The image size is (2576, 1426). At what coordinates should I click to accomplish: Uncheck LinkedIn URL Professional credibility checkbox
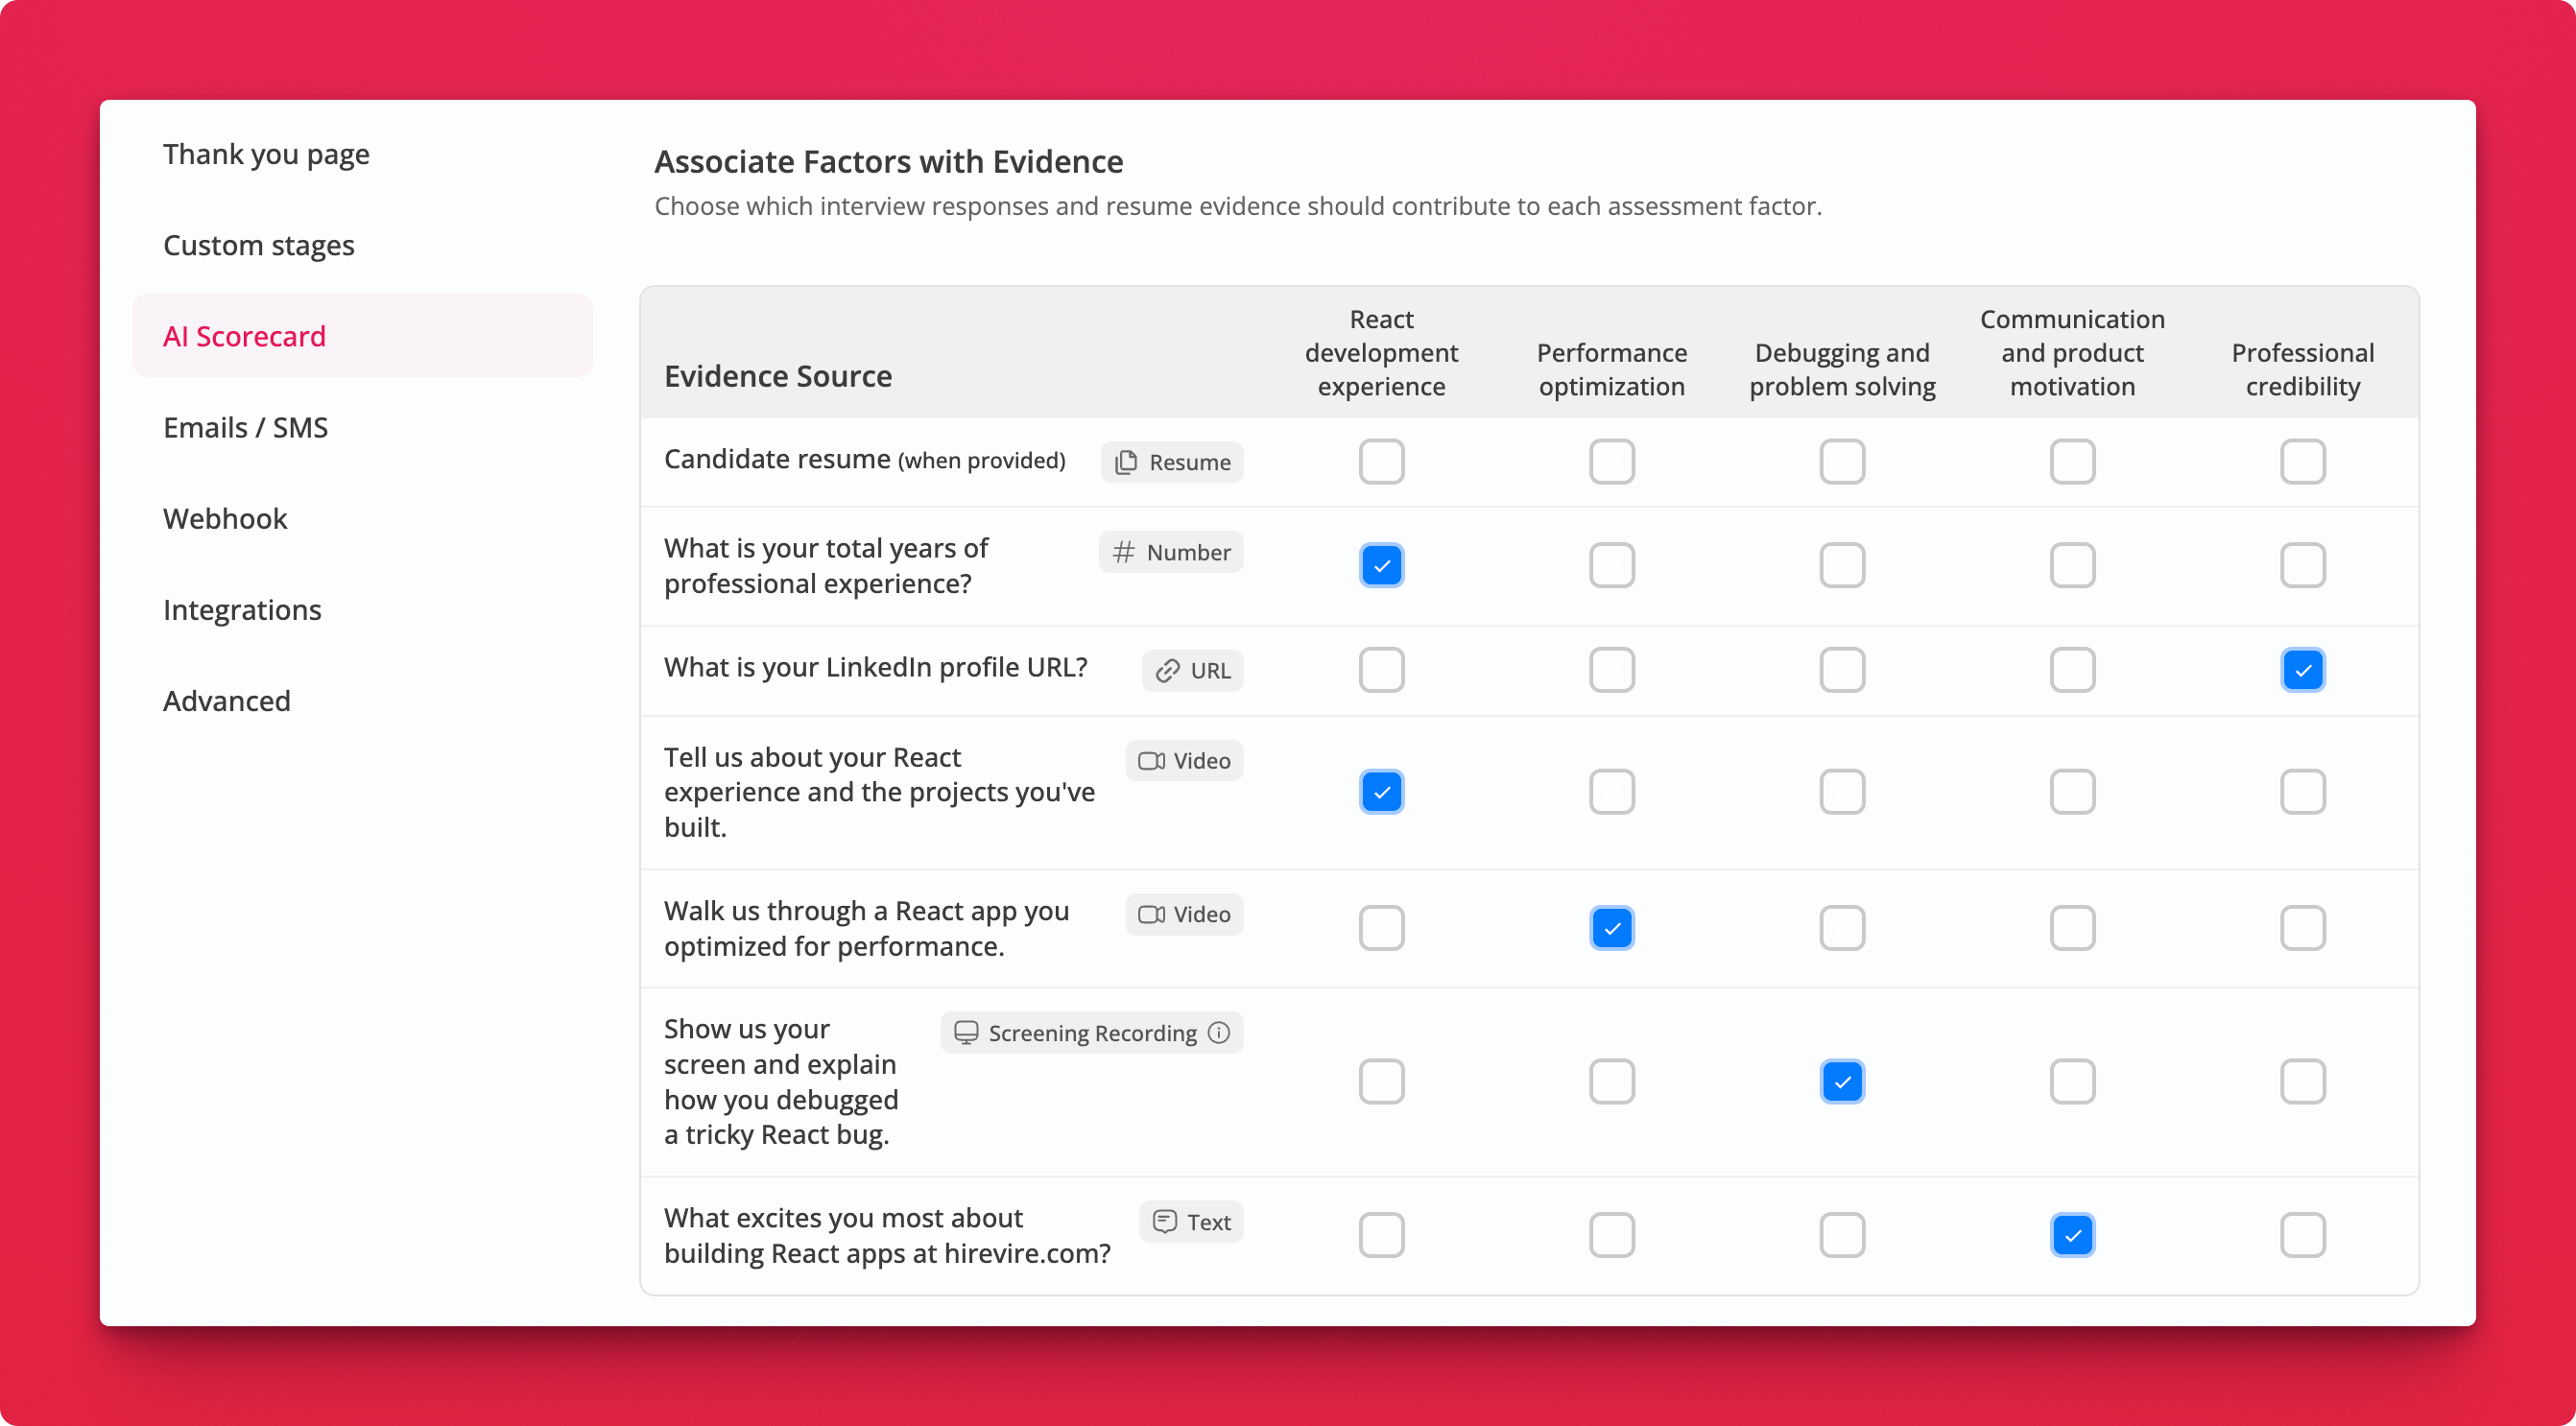(x=2302, y=671)
